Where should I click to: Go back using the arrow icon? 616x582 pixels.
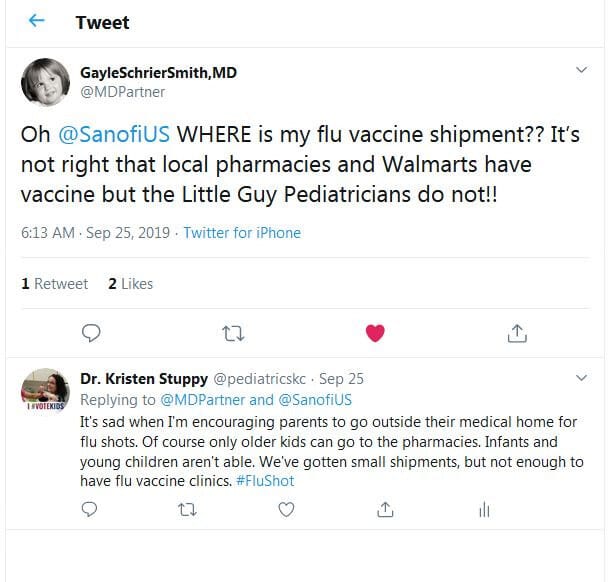[x=37, y=20]
